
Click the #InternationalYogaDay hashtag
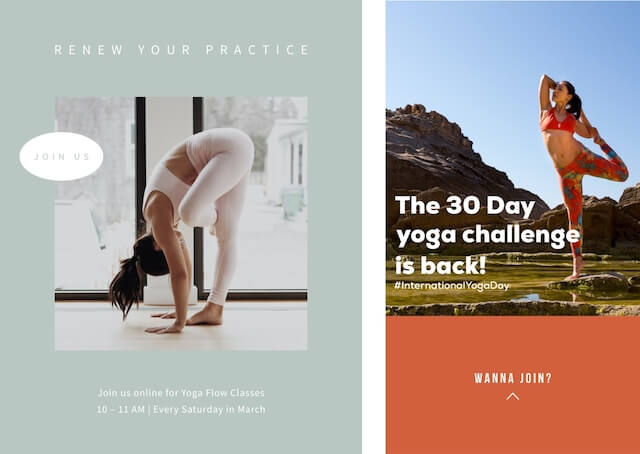pyautogui.click(x=452, y=285)
